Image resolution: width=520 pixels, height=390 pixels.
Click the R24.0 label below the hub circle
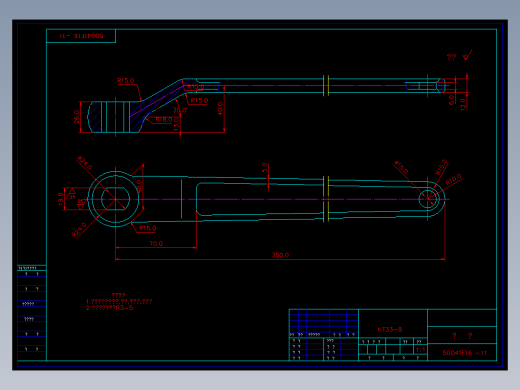79,230
